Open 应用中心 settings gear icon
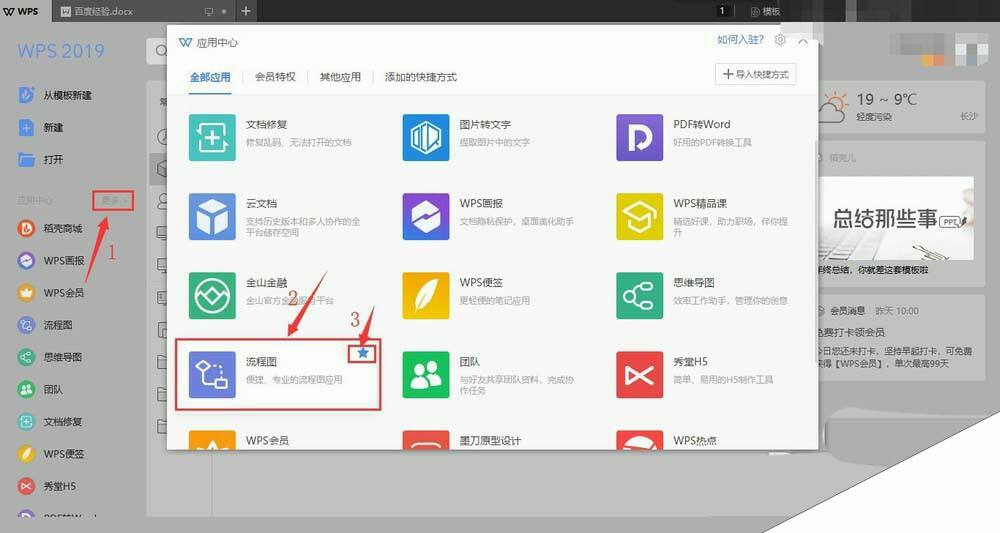 coord(780,40)
